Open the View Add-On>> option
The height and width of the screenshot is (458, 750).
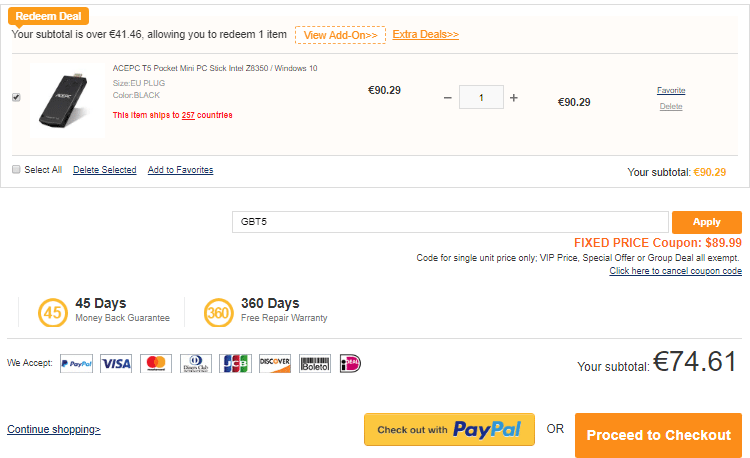pos(340,35)
